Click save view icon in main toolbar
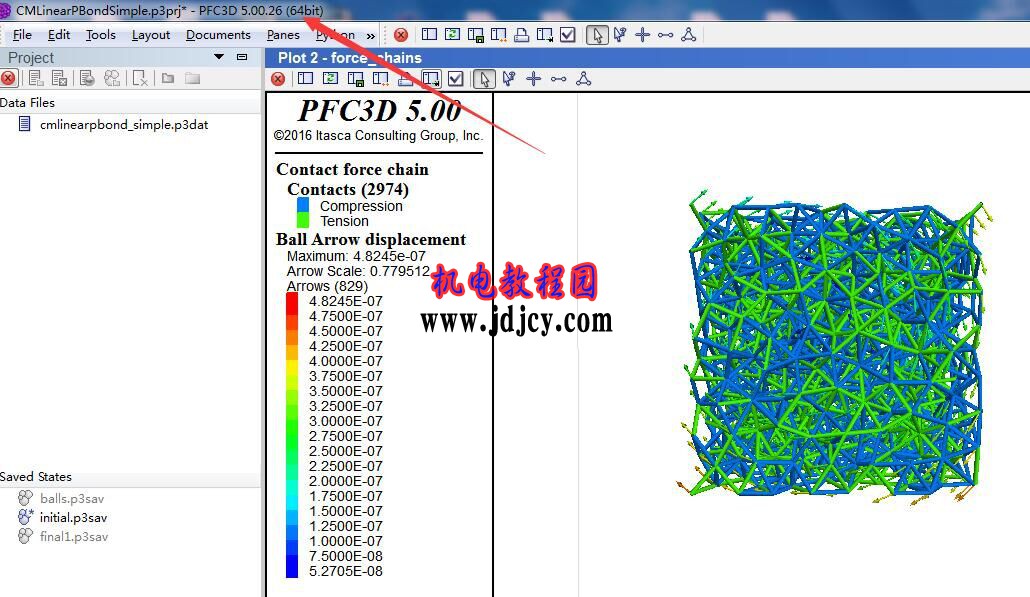This screenshot has width=1030, height=597. [476, 35]
